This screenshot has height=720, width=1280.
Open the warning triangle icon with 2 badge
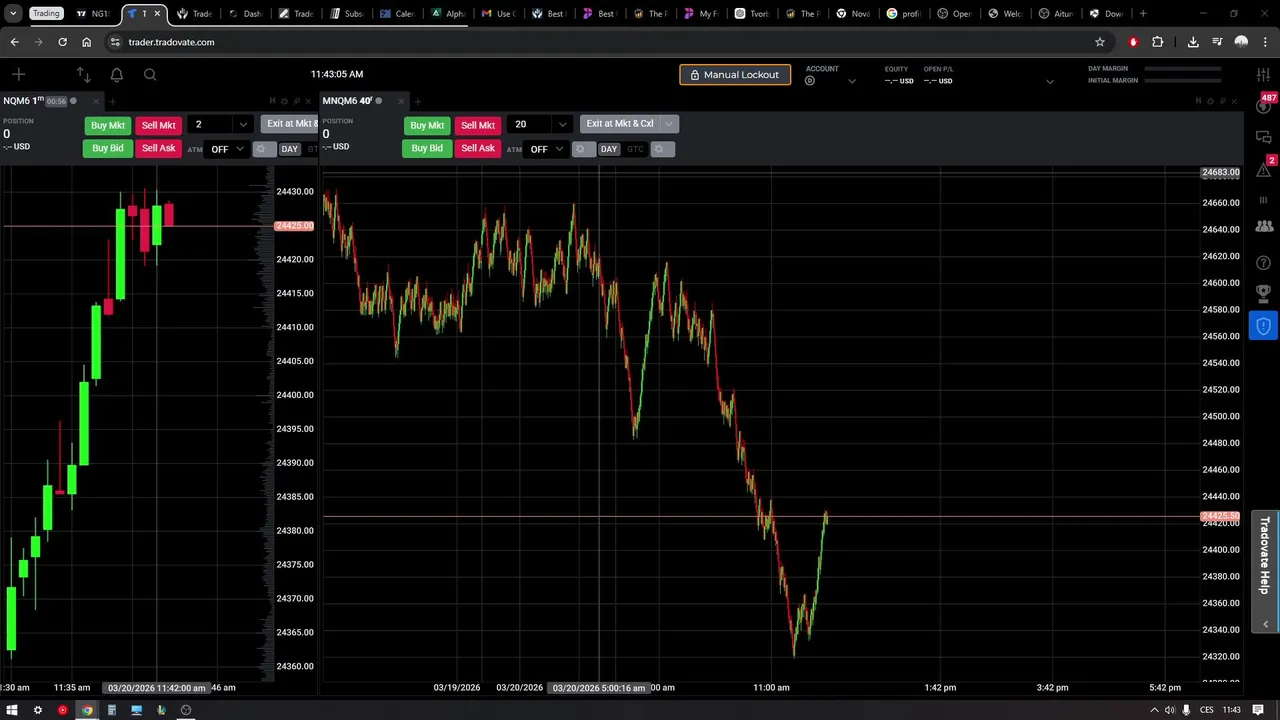click(1263, 169)
